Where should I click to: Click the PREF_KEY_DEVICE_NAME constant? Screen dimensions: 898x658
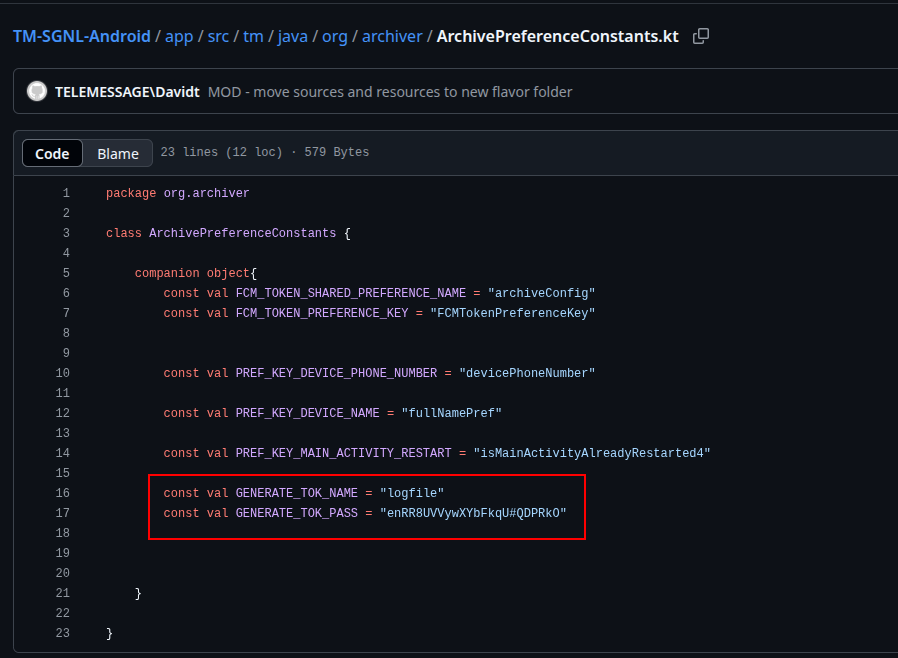[x=308, y=413]
